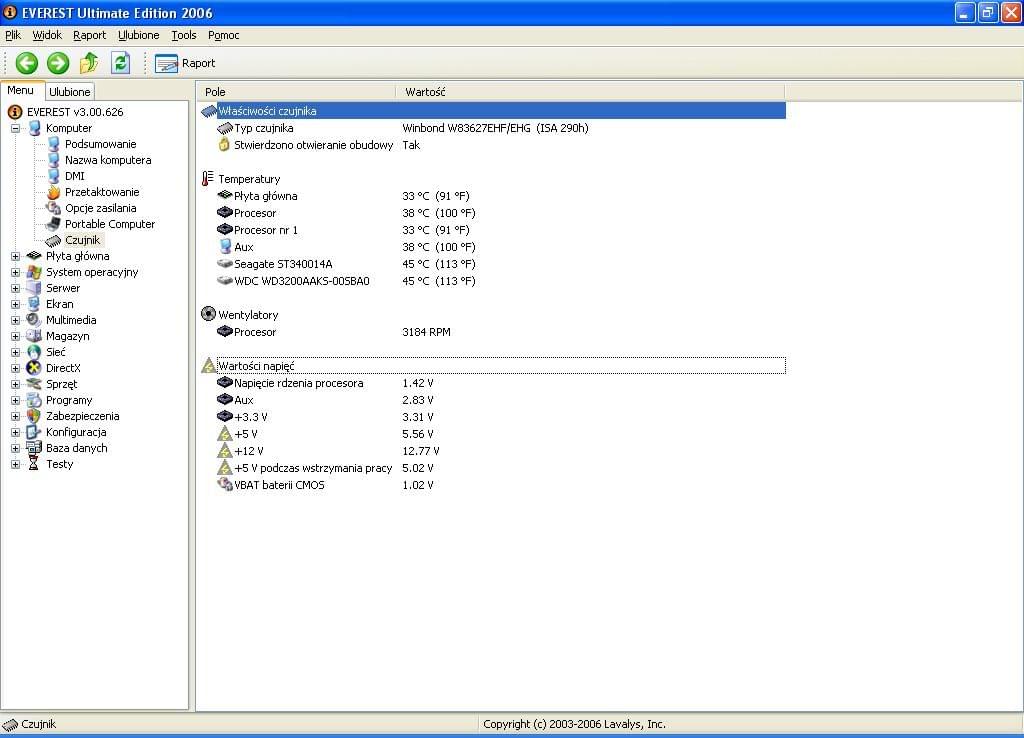Expand the System operacyjny node
1024x738 pixels.
click(x=16, y=272)
